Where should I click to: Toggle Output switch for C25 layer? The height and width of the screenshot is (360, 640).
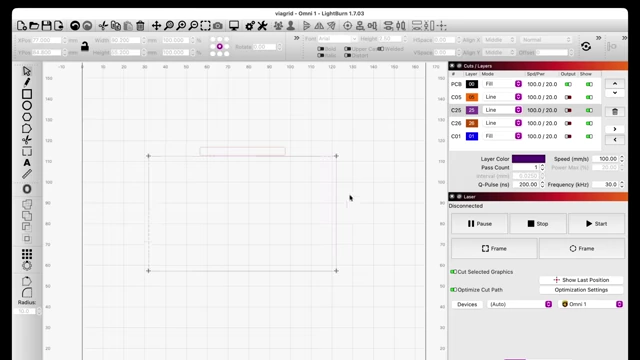point(568,110)
